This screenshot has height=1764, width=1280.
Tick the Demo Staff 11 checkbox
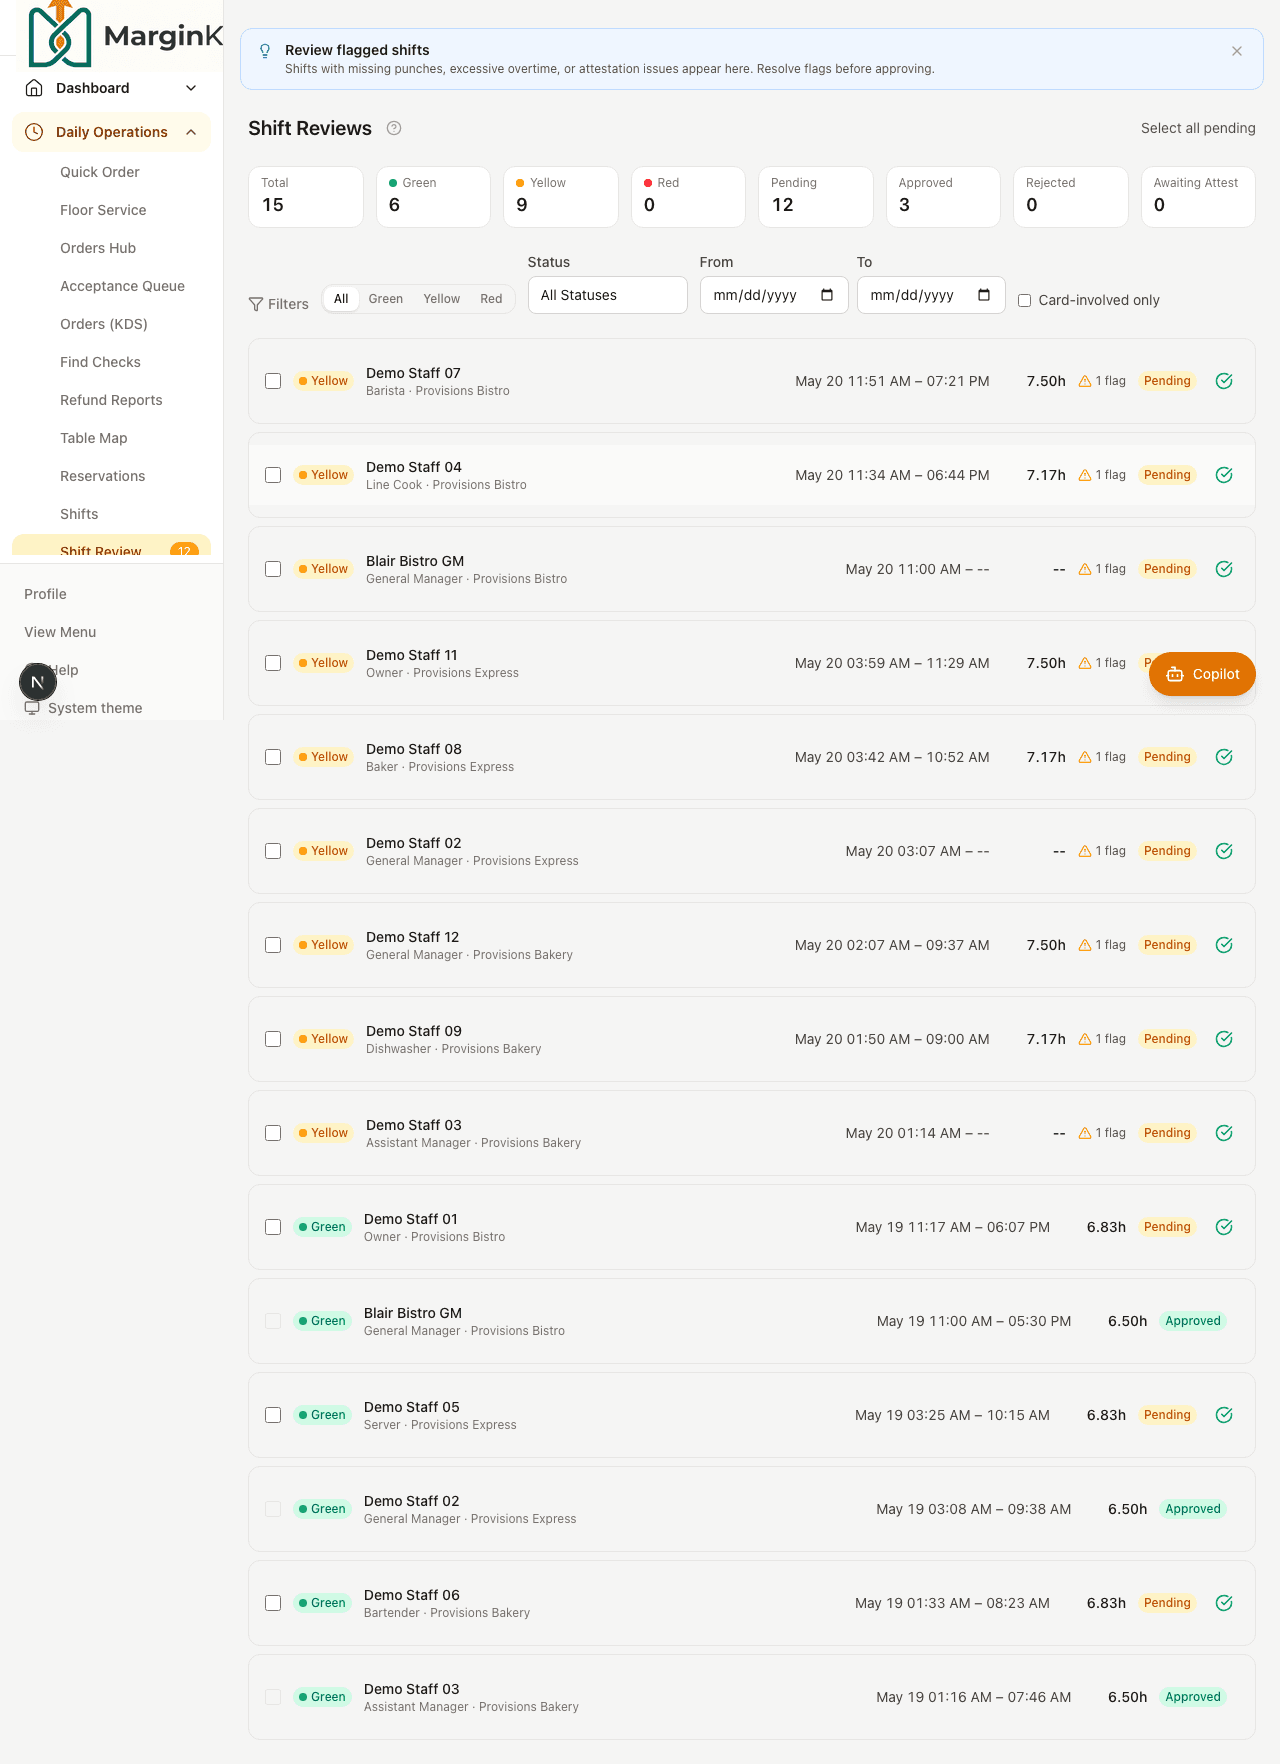[273, 663]
